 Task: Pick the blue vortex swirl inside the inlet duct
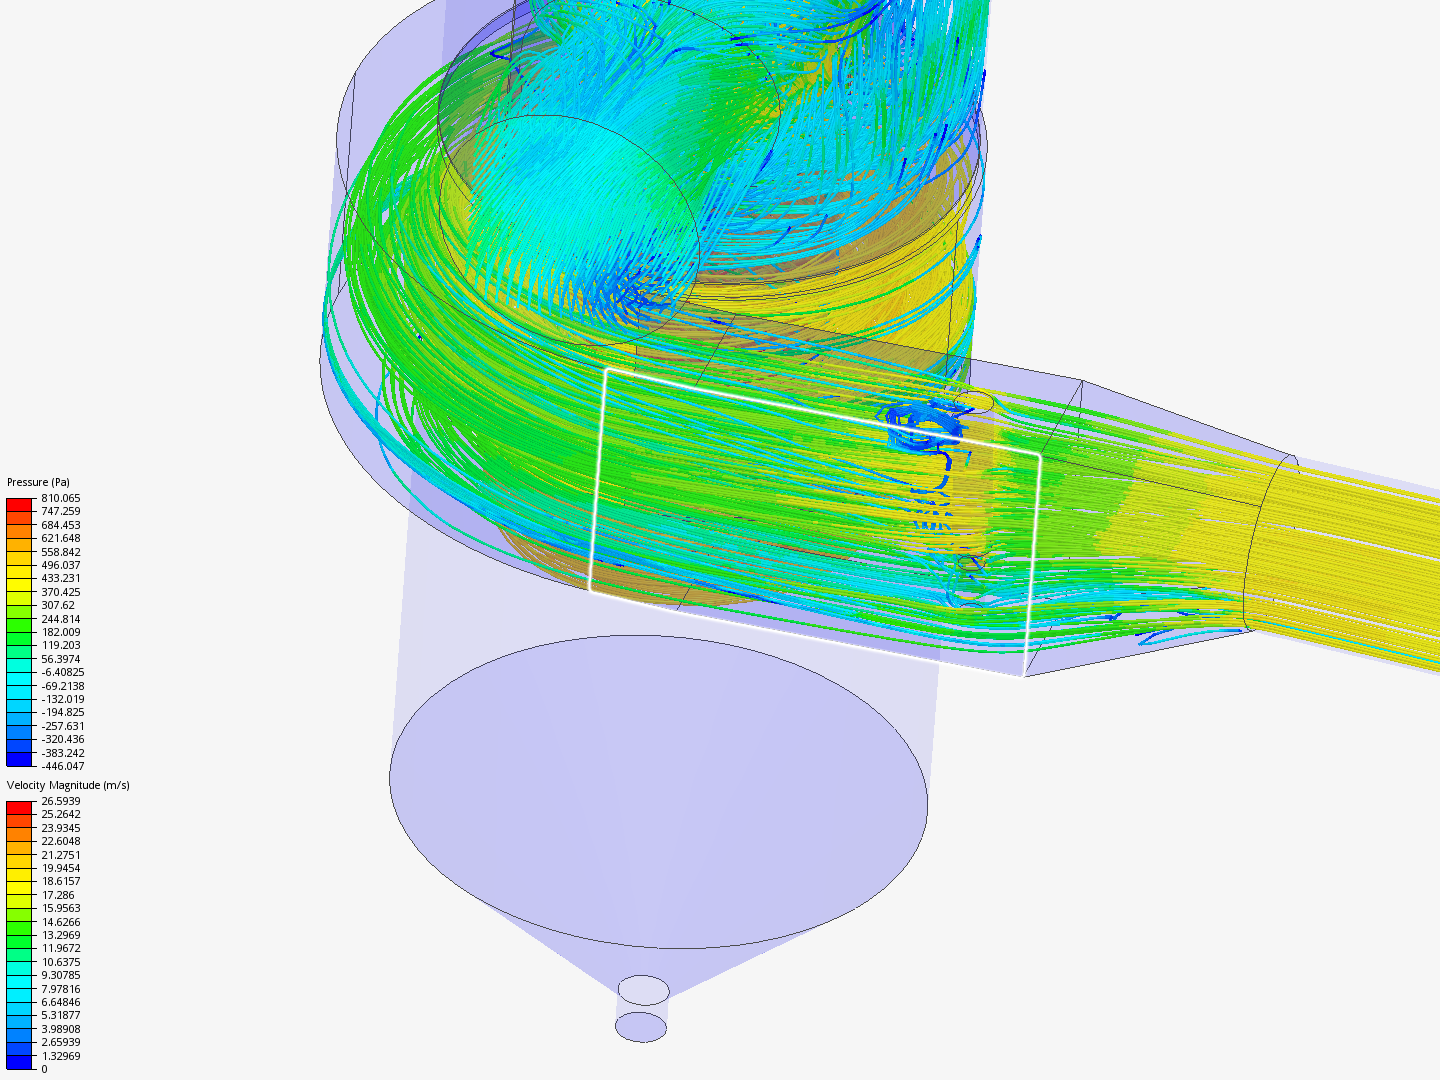click(x=922, y=427)
